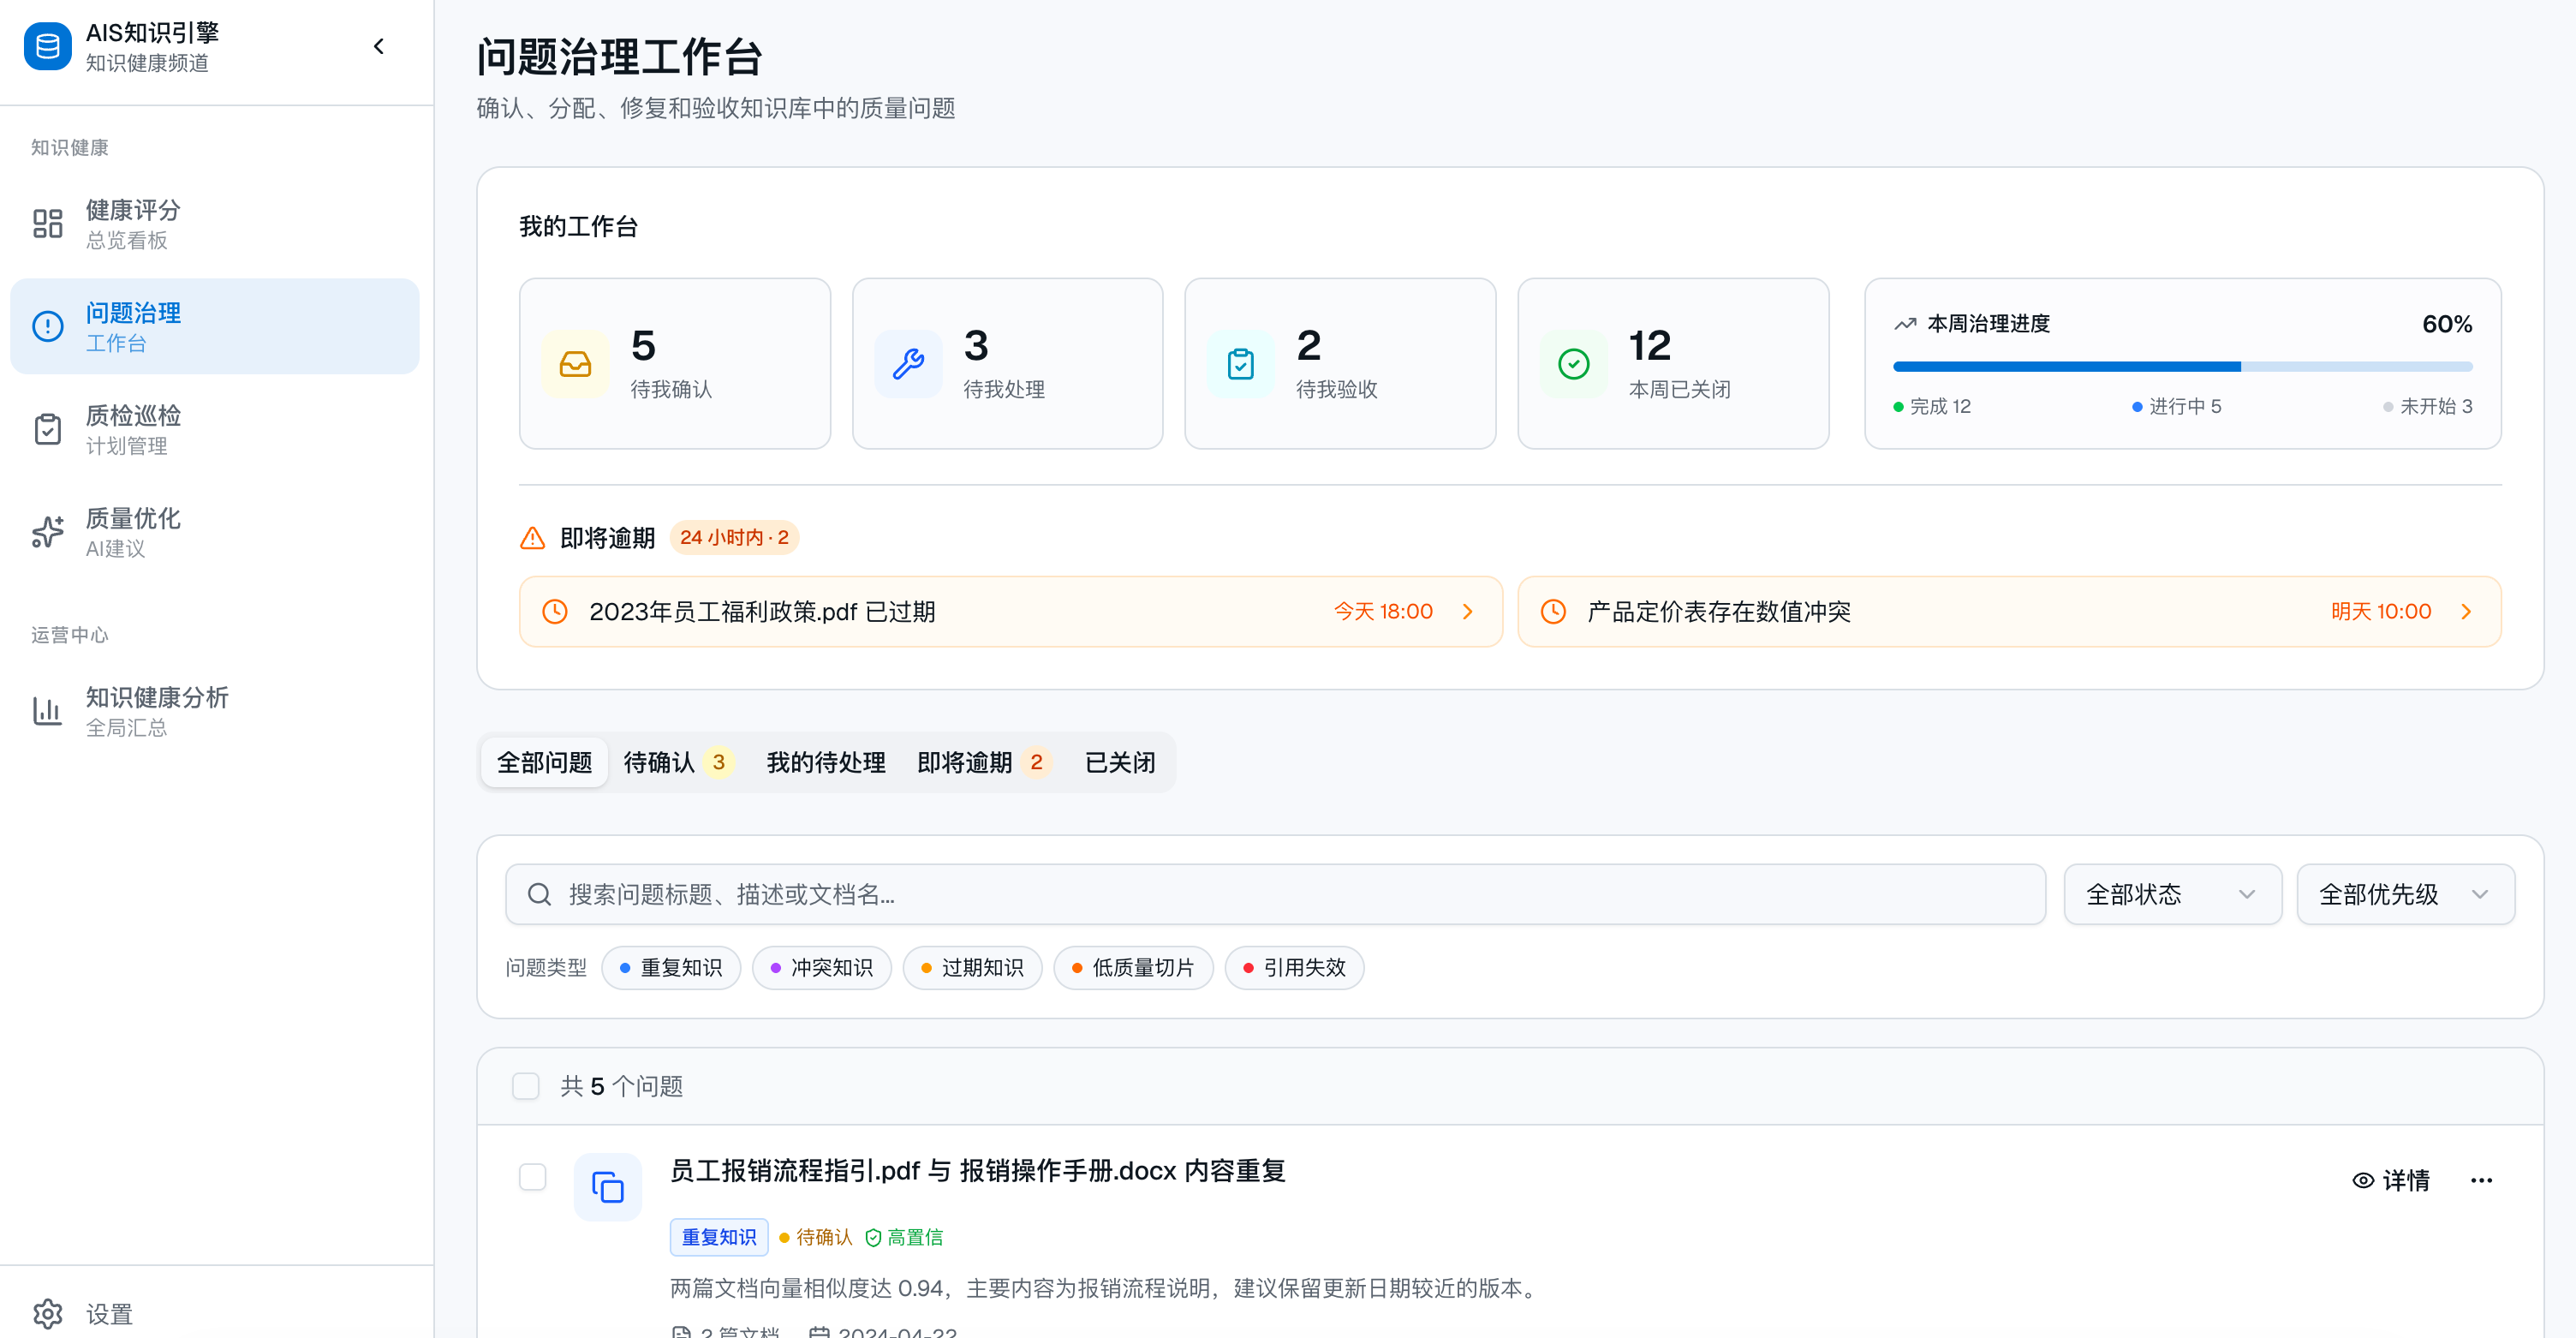Click the warning triangle icon beside 即将逾期
The width and height of the screenshot is (2576, 1338).
(x=533, y=538)
